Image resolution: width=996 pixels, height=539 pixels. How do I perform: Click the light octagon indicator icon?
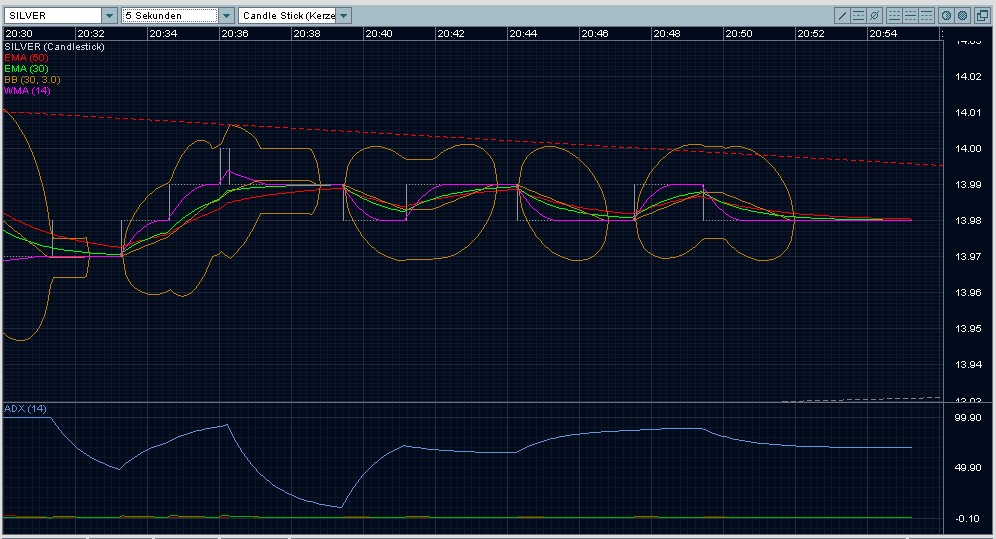tap(946, 16)
